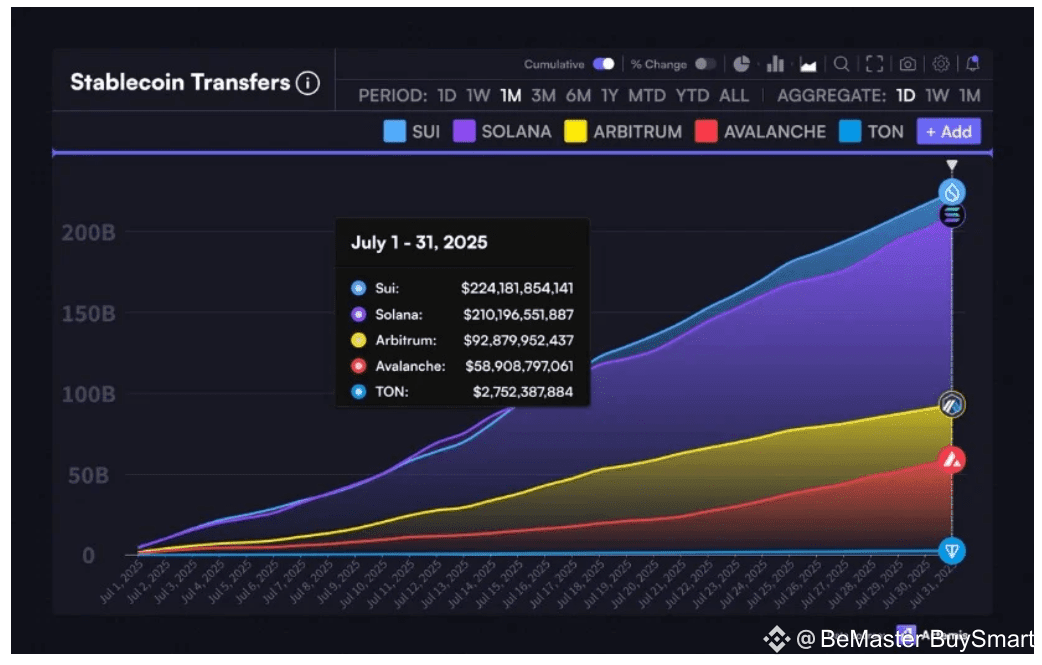Click the Sui droplet marker on chart
Screen dimensions: 1042x665
click(x=952, y=193)
